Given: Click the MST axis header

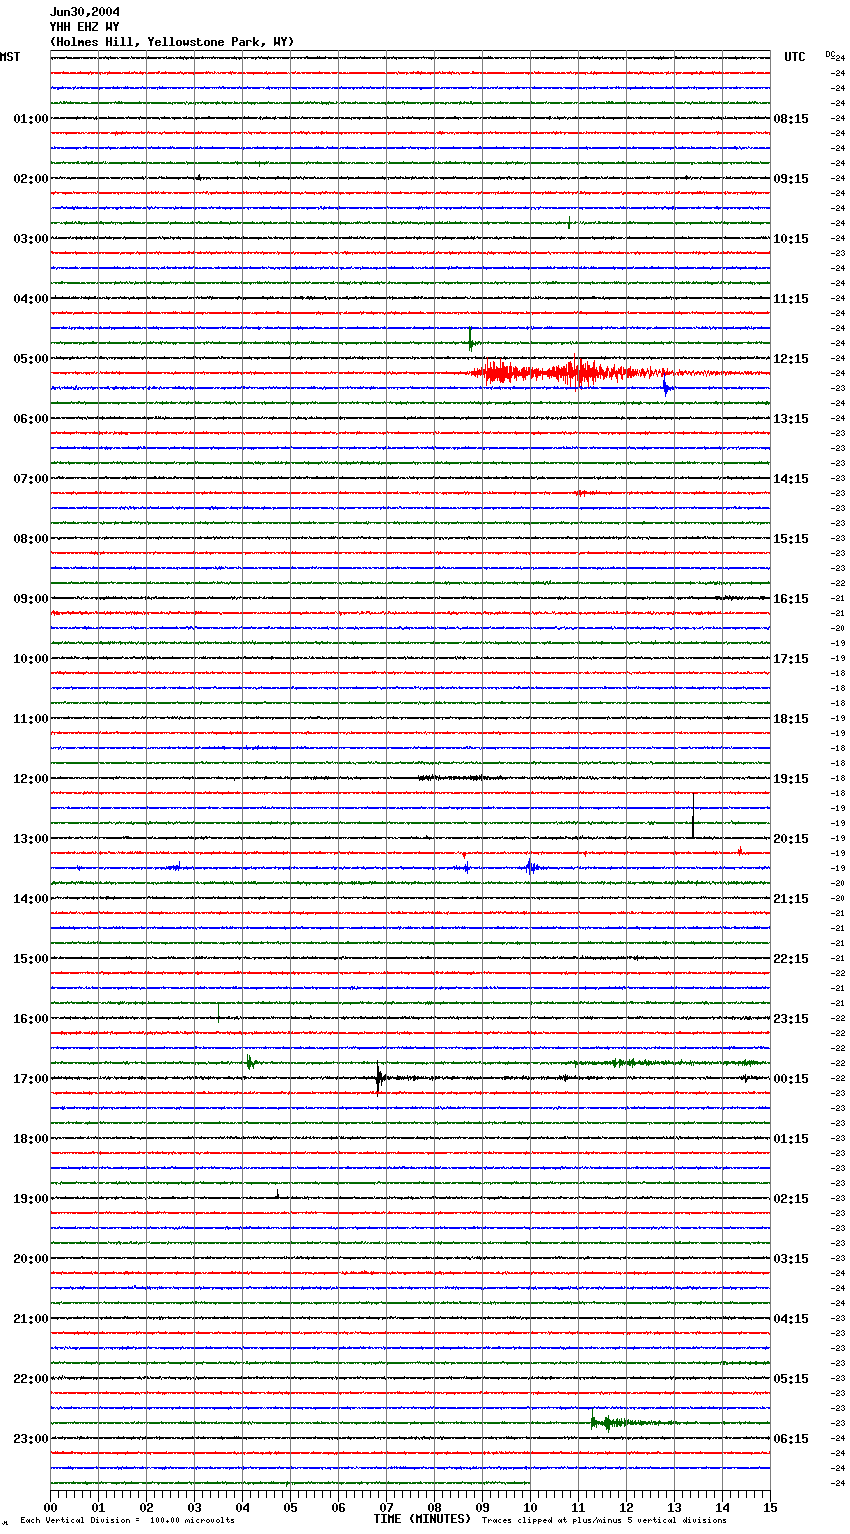Looking at the screenshot, I should 10,57.
